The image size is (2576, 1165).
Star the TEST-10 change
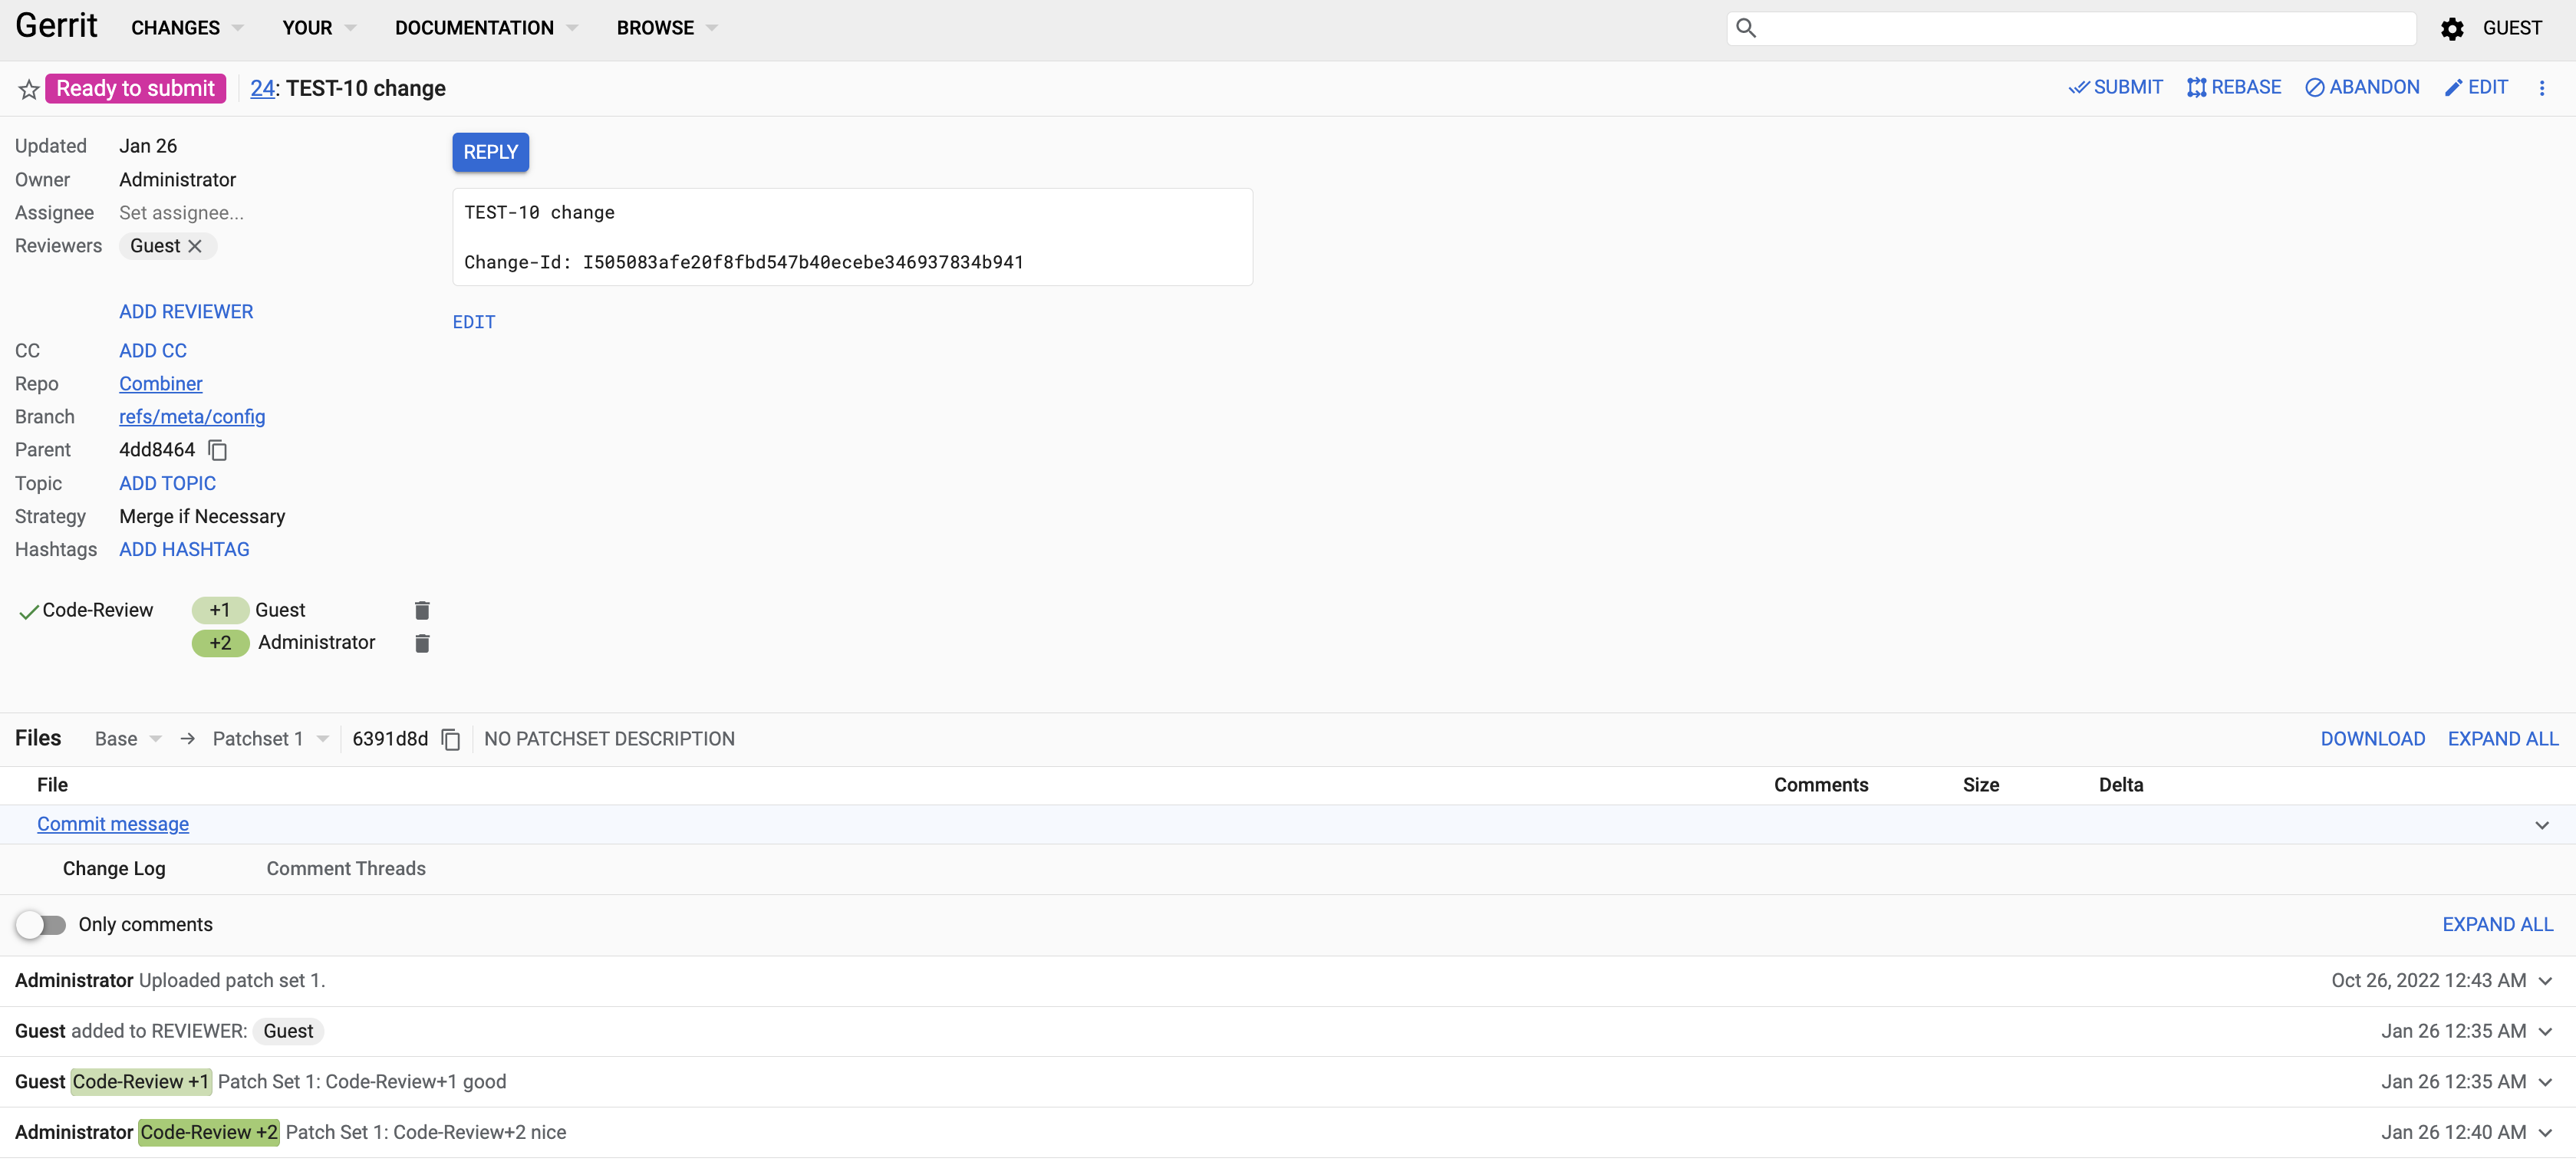coord(28,88)
